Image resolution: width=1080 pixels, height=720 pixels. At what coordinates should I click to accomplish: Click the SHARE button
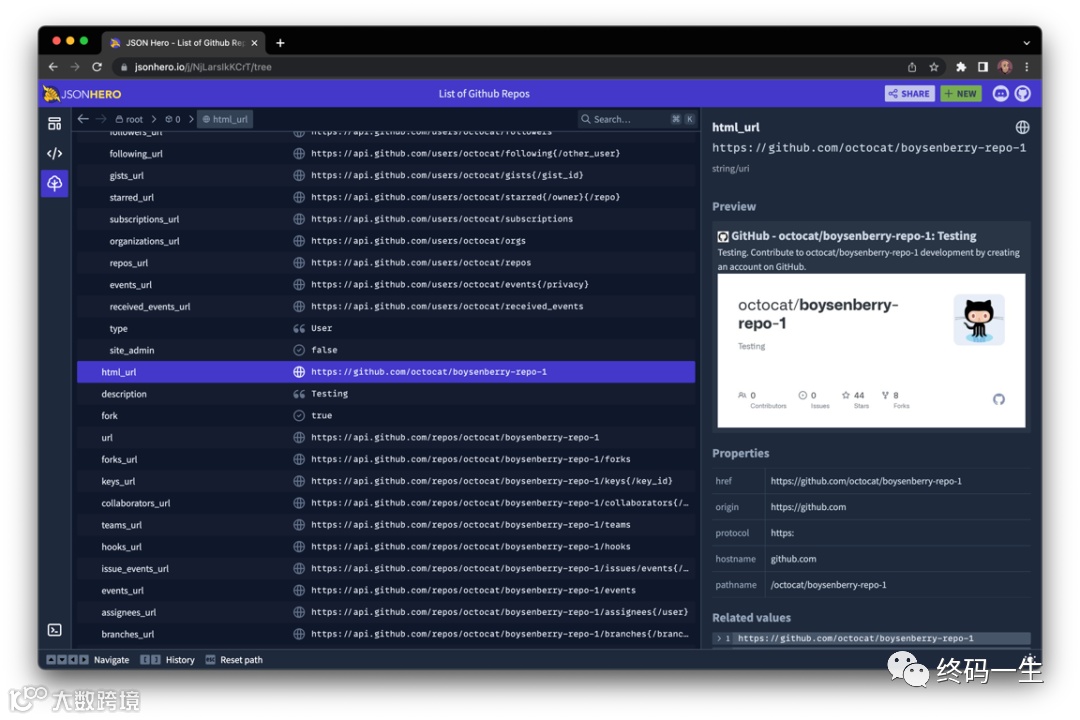(909, 94)
